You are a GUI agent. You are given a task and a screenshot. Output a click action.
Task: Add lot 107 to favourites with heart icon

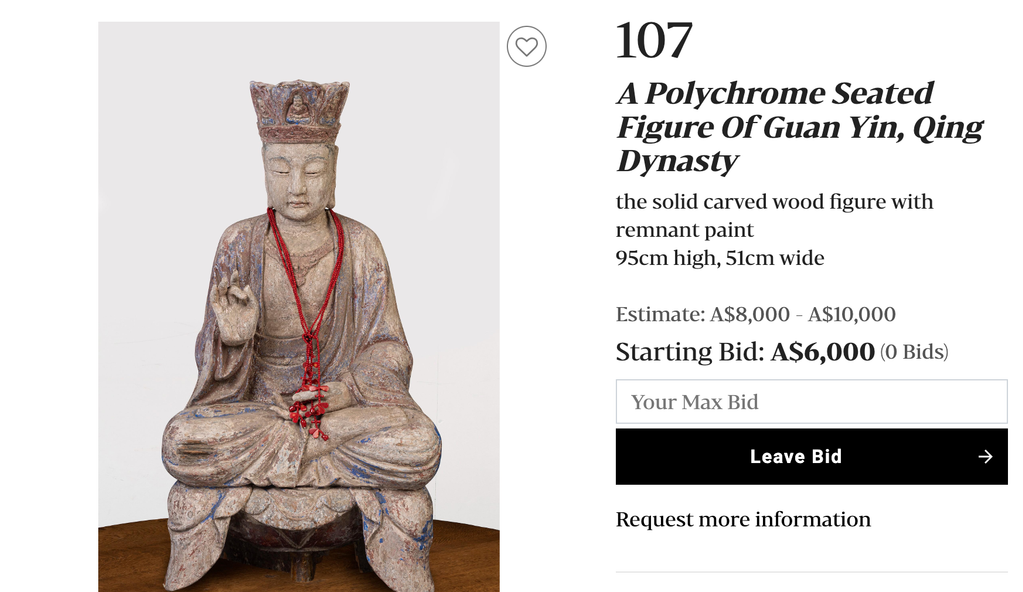pyautogui.click(x=527, y=46)
